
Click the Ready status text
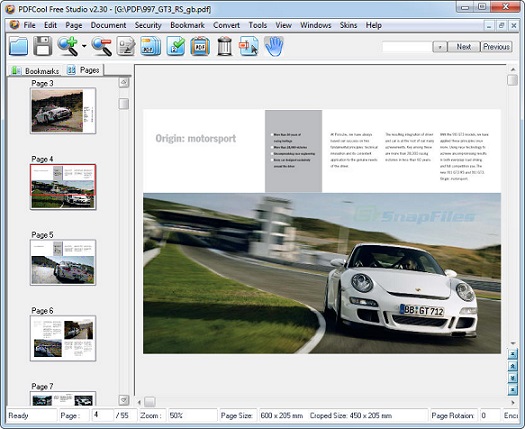(x=18, y=415)
